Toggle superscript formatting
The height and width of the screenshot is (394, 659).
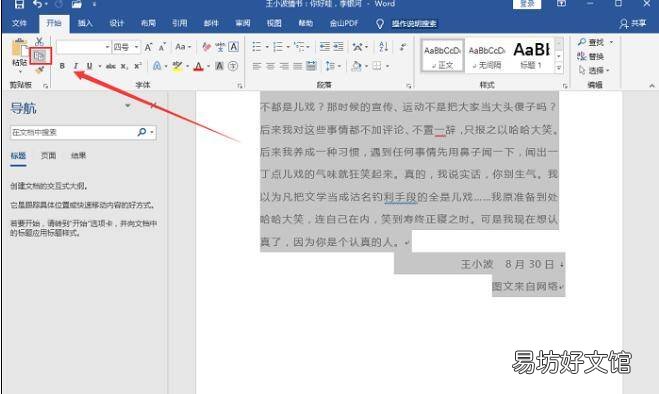click(138, 66)
